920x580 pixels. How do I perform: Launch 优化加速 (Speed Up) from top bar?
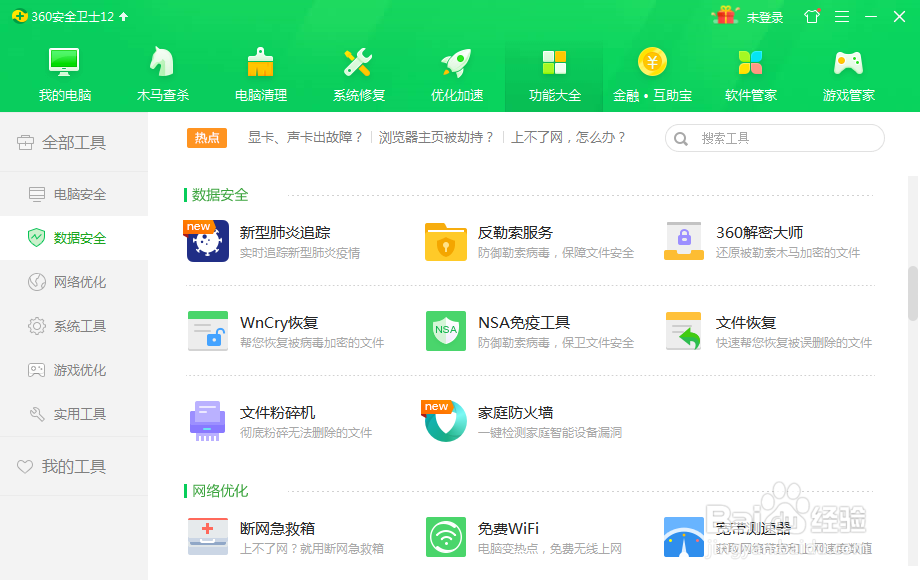[456, 70]
